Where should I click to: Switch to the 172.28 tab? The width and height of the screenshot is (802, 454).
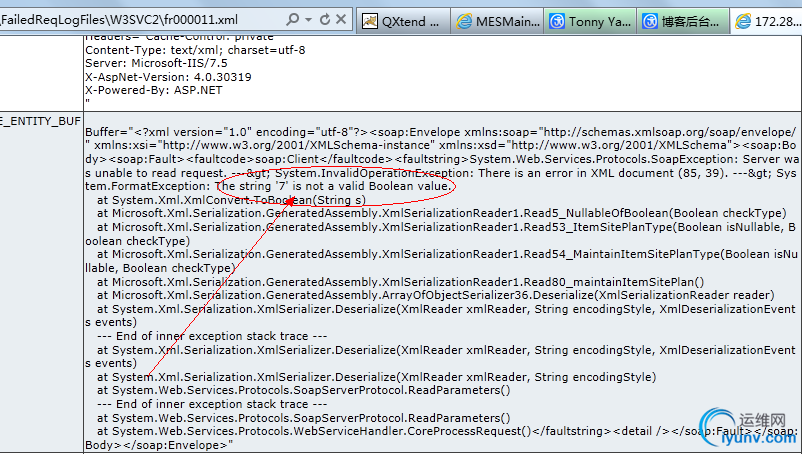point(766,21)
